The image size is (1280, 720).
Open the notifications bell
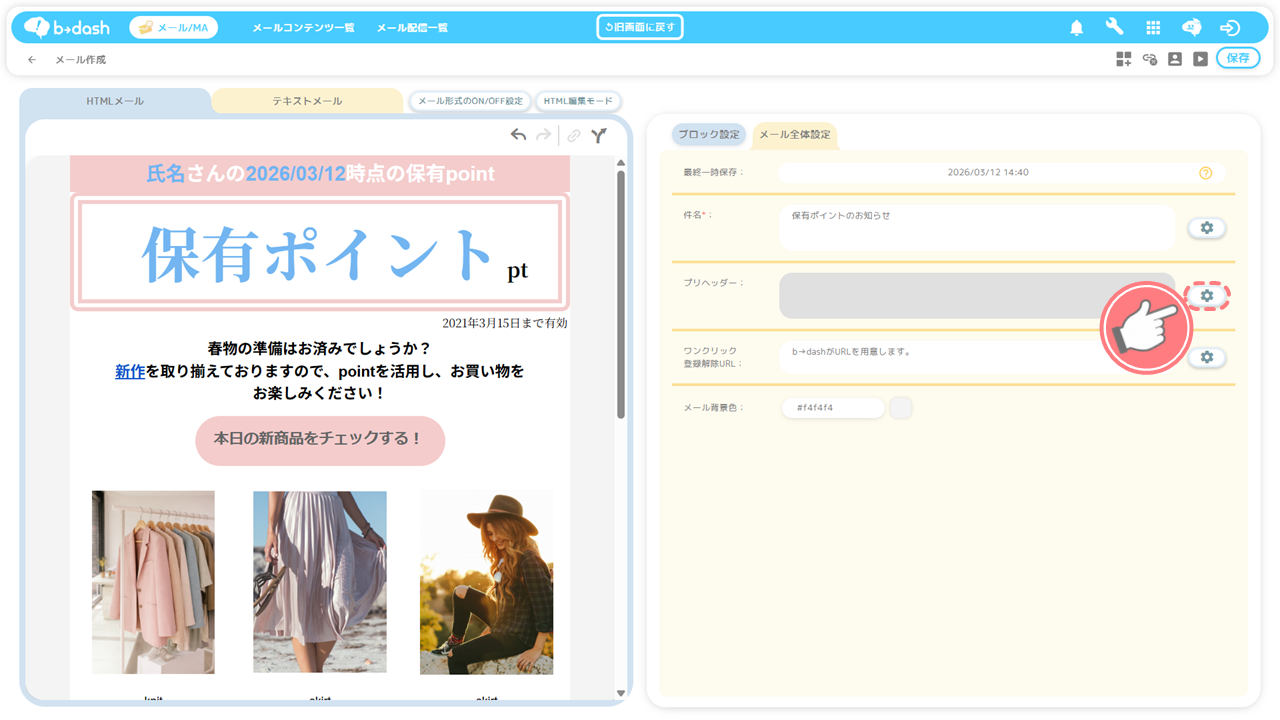[1076, 28]
